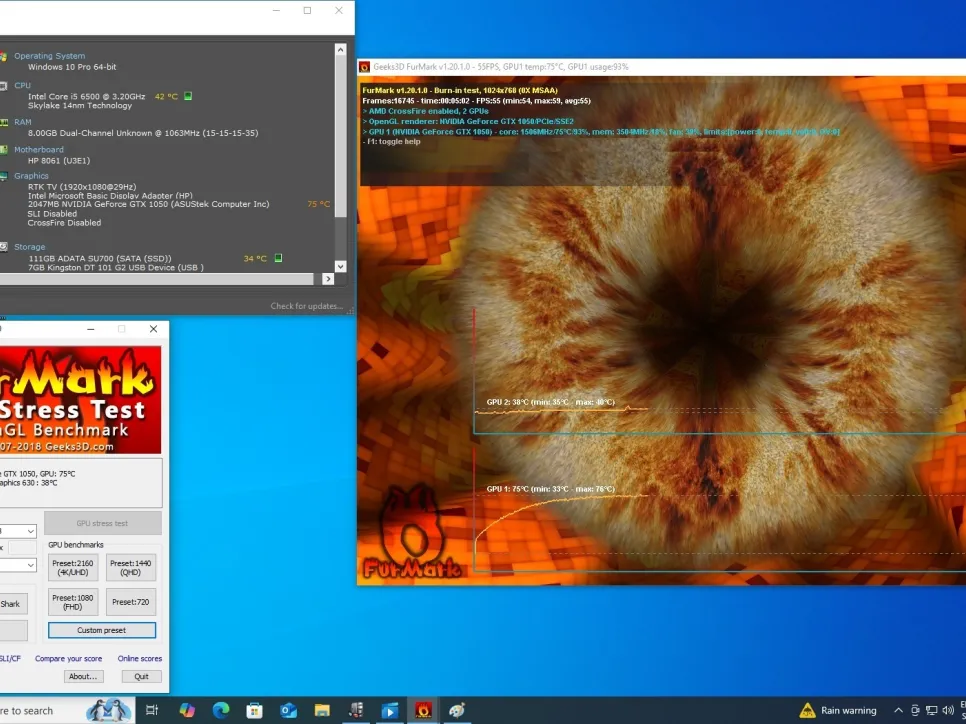966x724 pixels.
Task: Show hidden system tray icons
Action: (898, 710)
